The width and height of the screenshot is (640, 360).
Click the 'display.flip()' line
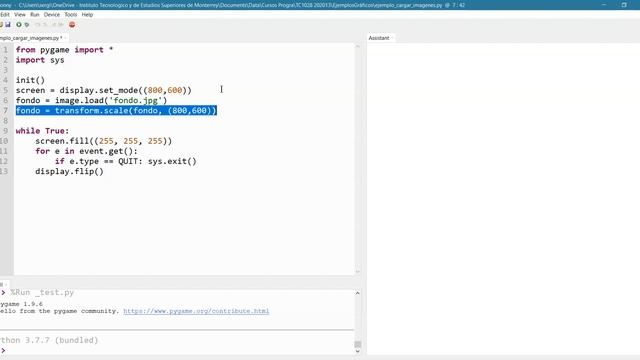coord(69,171)
